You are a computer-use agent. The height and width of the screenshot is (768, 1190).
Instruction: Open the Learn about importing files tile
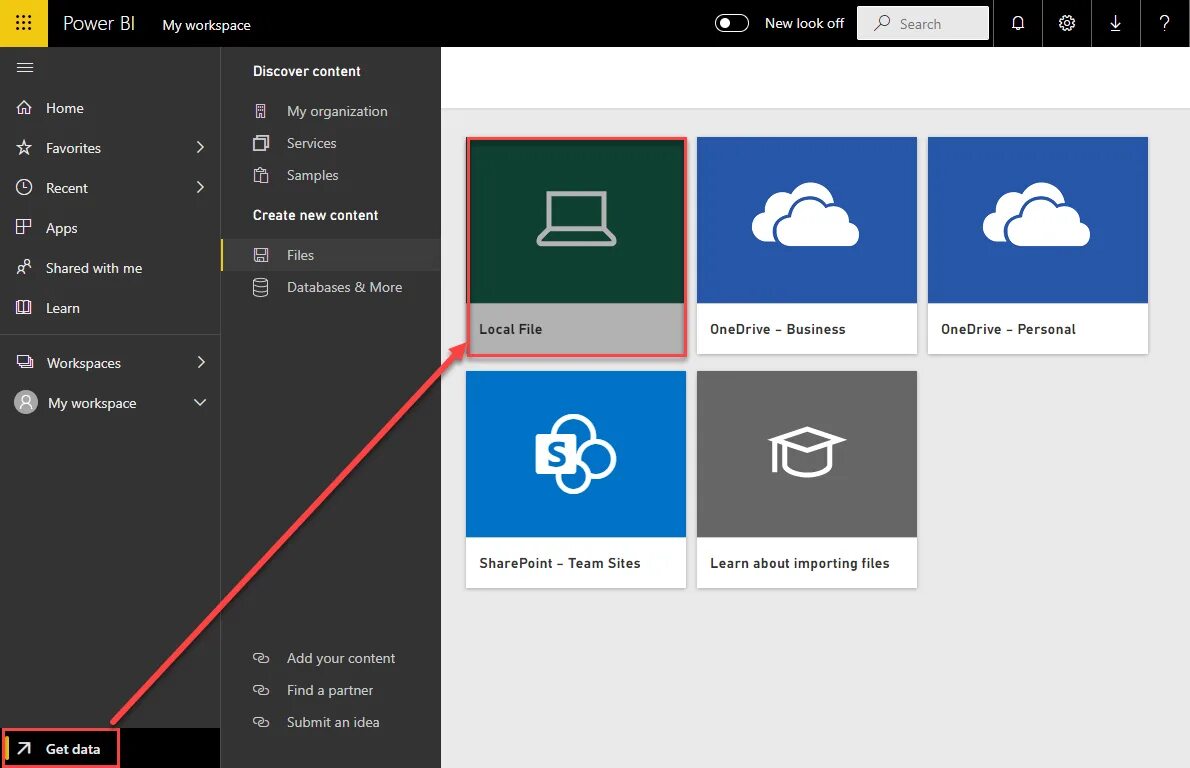click(807, 480)
